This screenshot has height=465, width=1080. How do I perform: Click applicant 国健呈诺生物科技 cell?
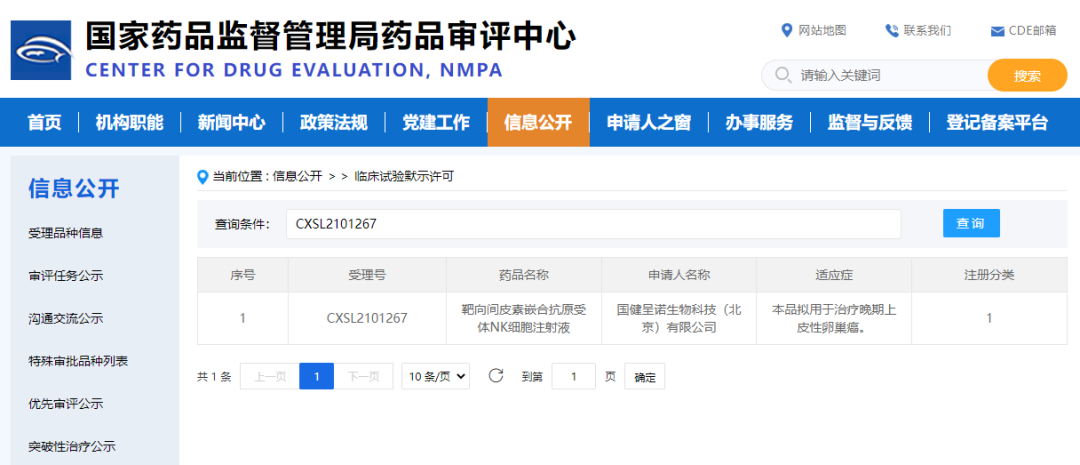coord(678,318)
